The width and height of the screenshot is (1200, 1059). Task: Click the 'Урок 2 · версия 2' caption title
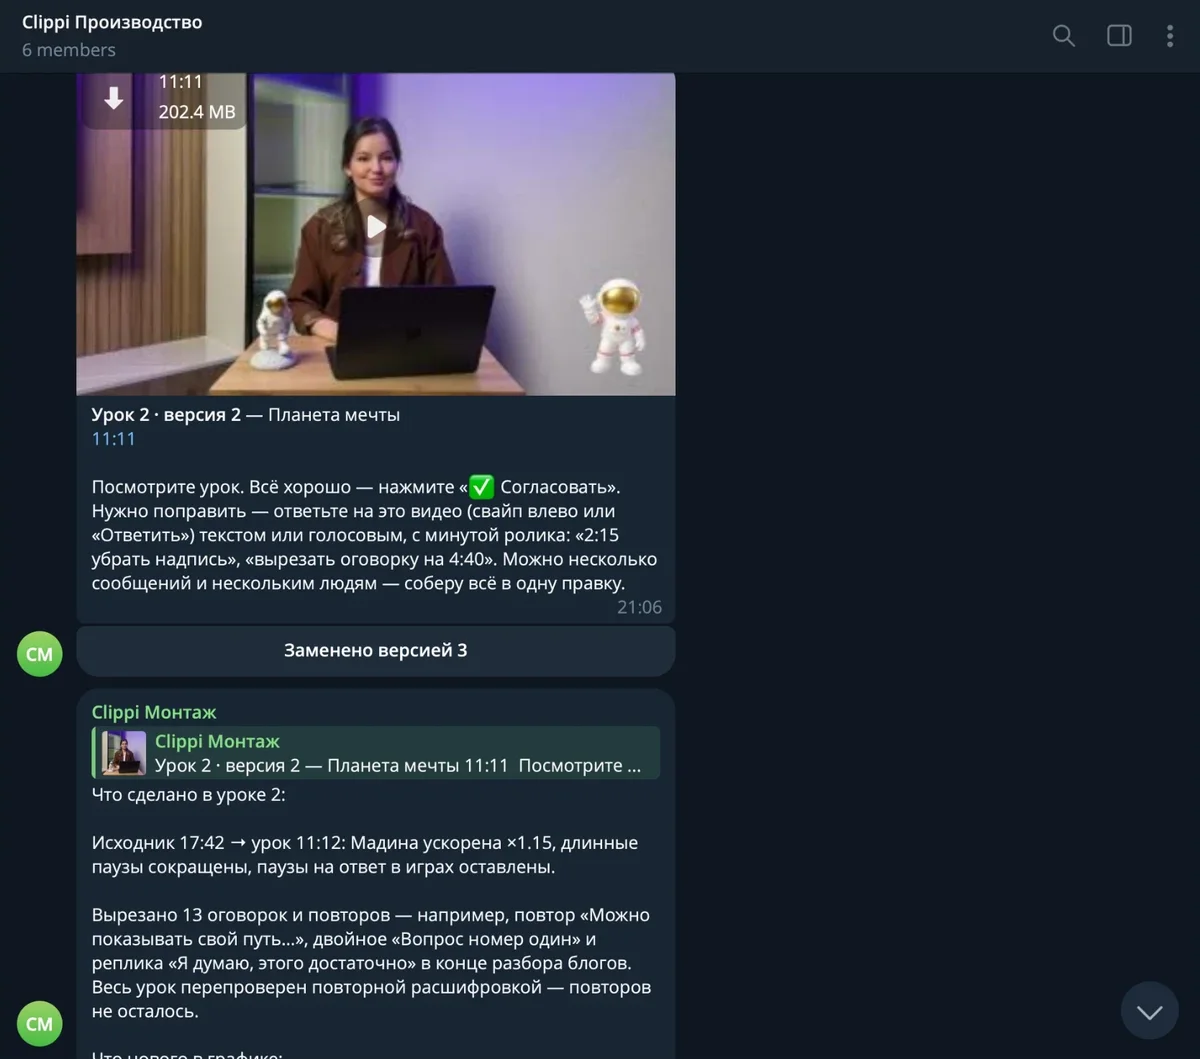(x=166, y=414)
